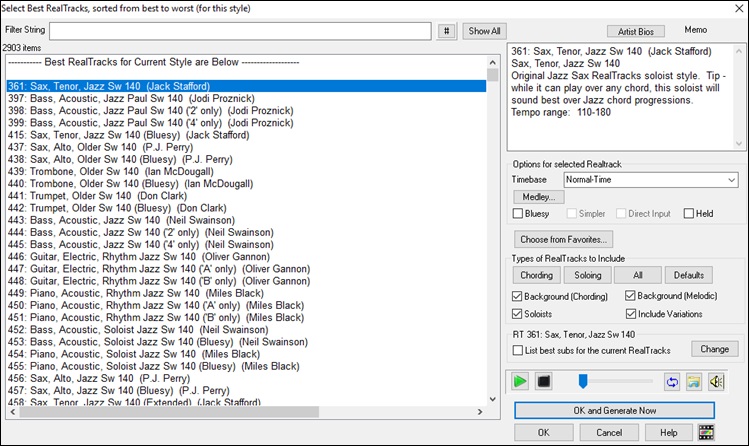Select 448: Guitar, Electric, Rhythm Jazz ('B' only)
This screenshot has height=446, width=749.
[246, 281]
